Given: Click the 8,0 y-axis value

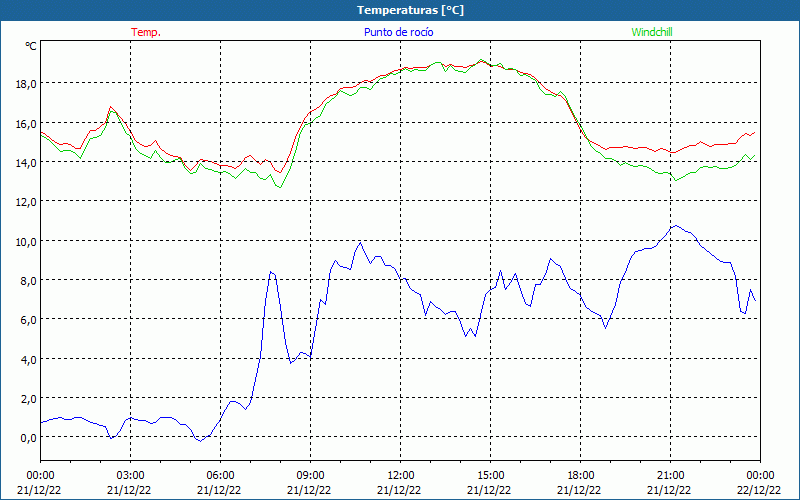Looking at the screenshot, I should pyautogui.click(x=28, y=280).
